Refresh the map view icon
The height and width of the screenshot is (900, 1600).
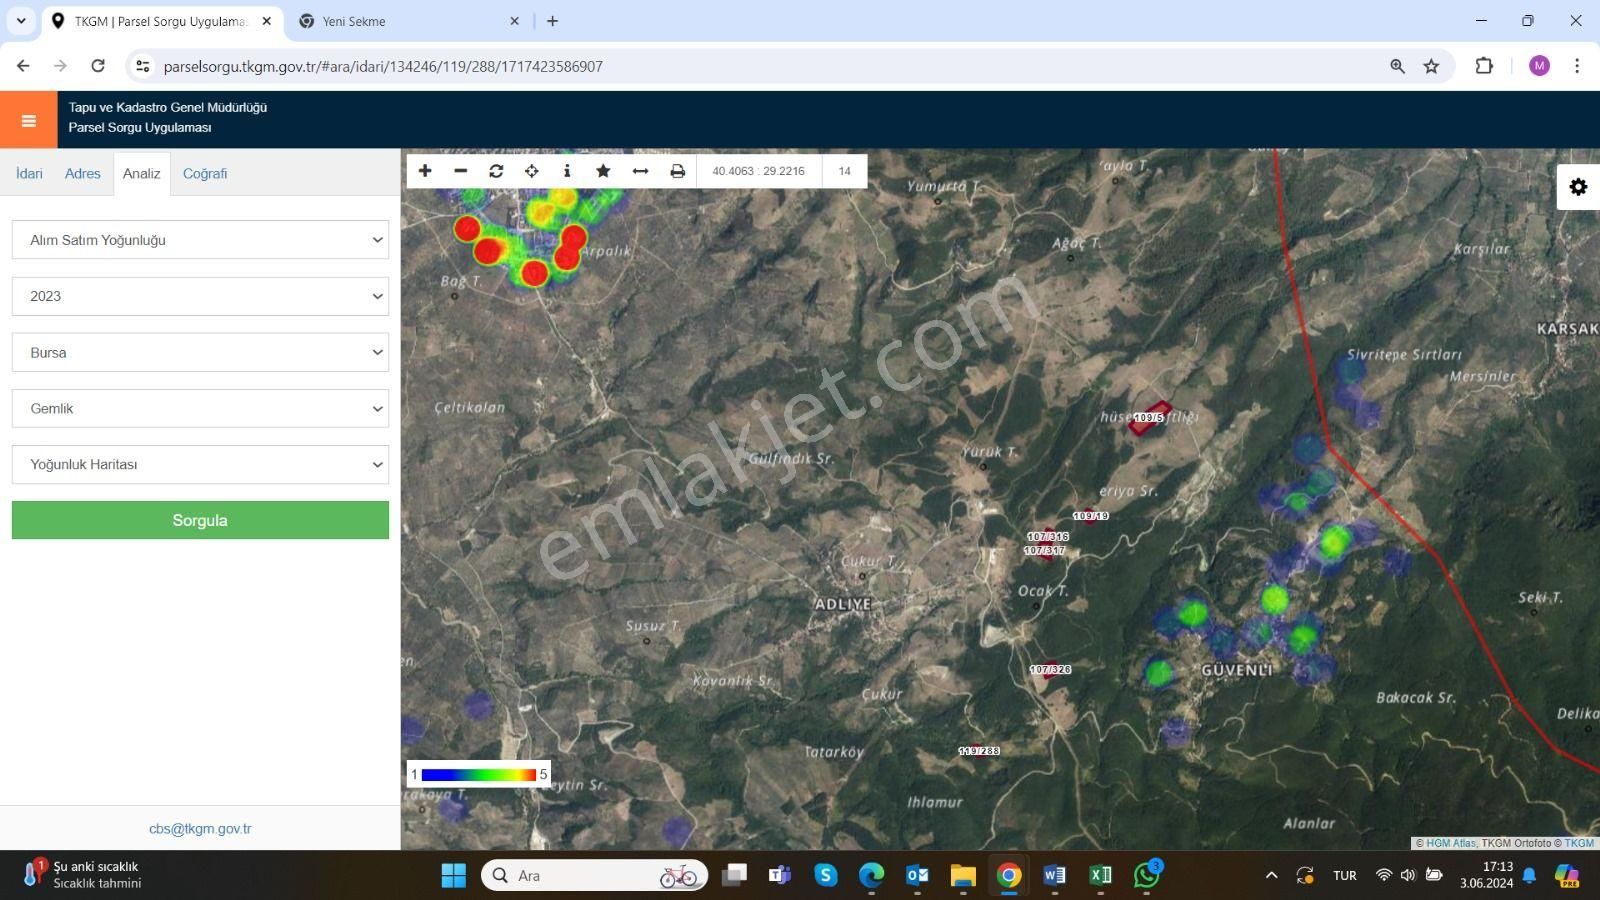click(x=496, y=171)
